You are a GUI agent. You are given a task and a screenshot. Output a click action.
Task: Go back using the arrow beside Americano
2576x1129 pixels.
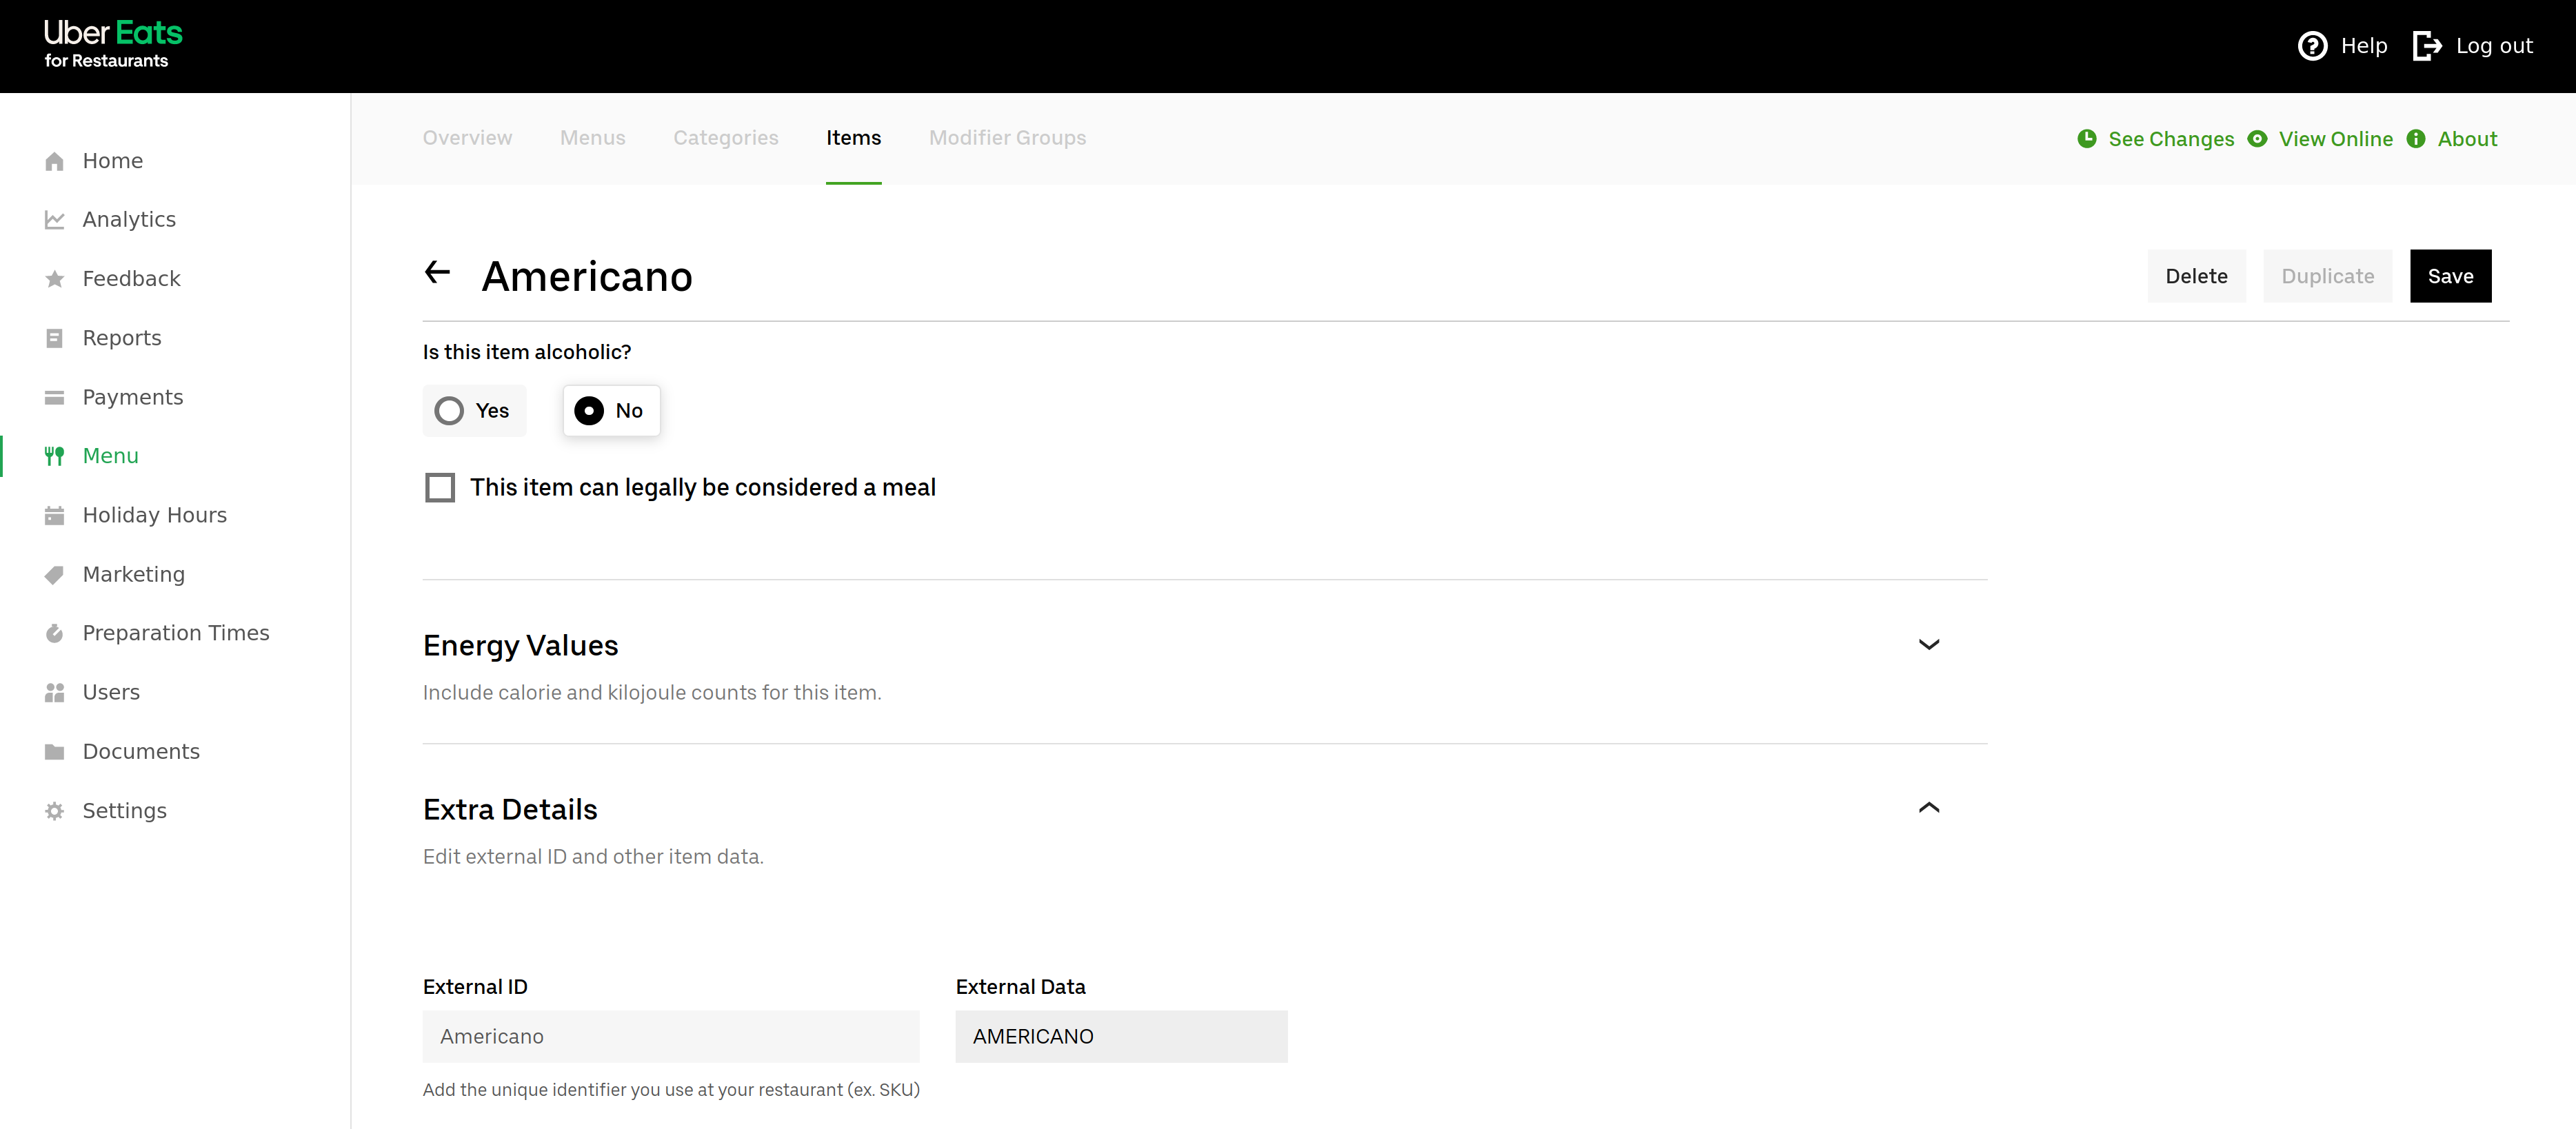click(x=437, y=272)
